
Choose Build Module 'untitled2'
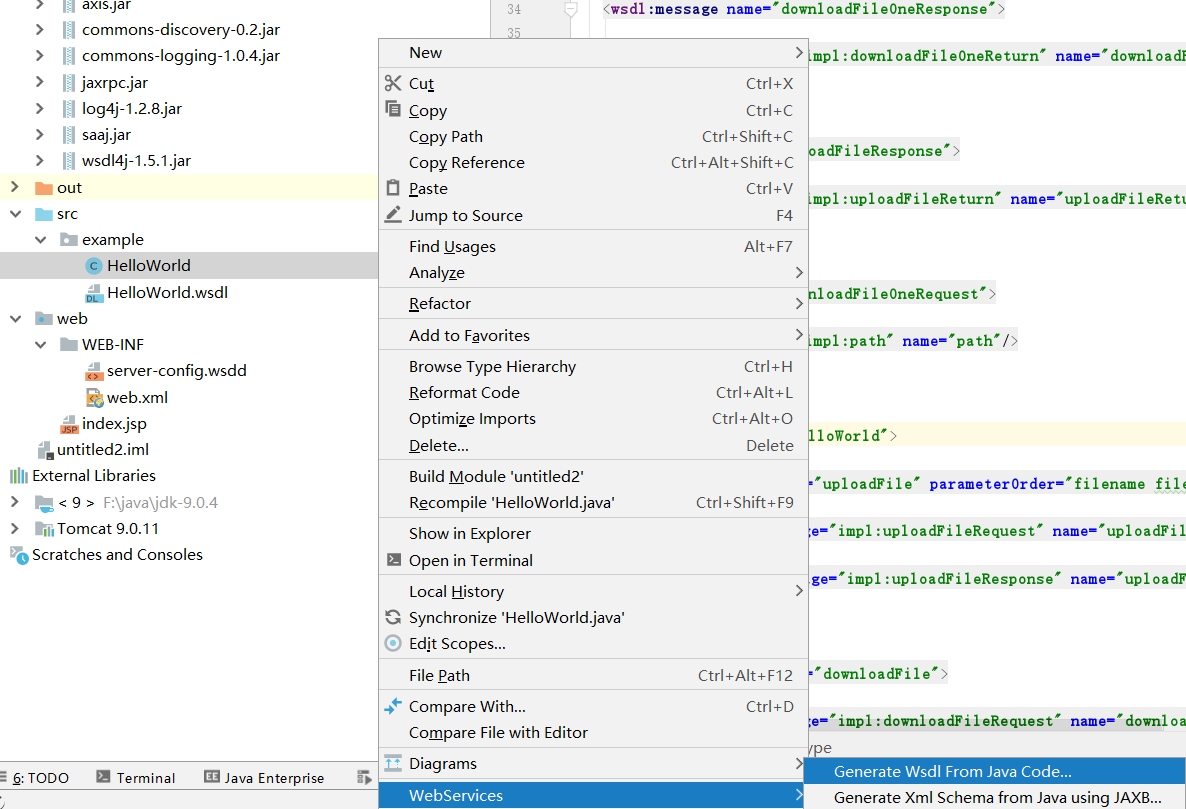point(593,476)
